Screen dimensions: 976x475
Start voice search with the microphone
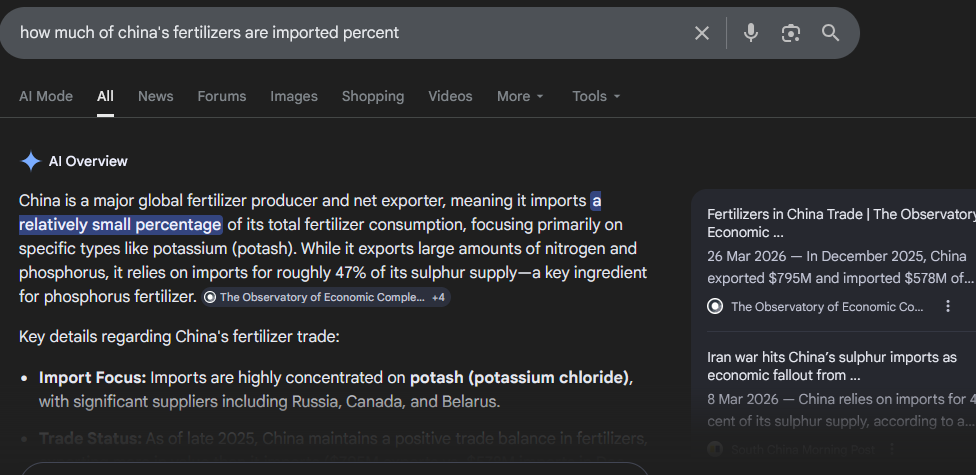(x=751, y=33)
